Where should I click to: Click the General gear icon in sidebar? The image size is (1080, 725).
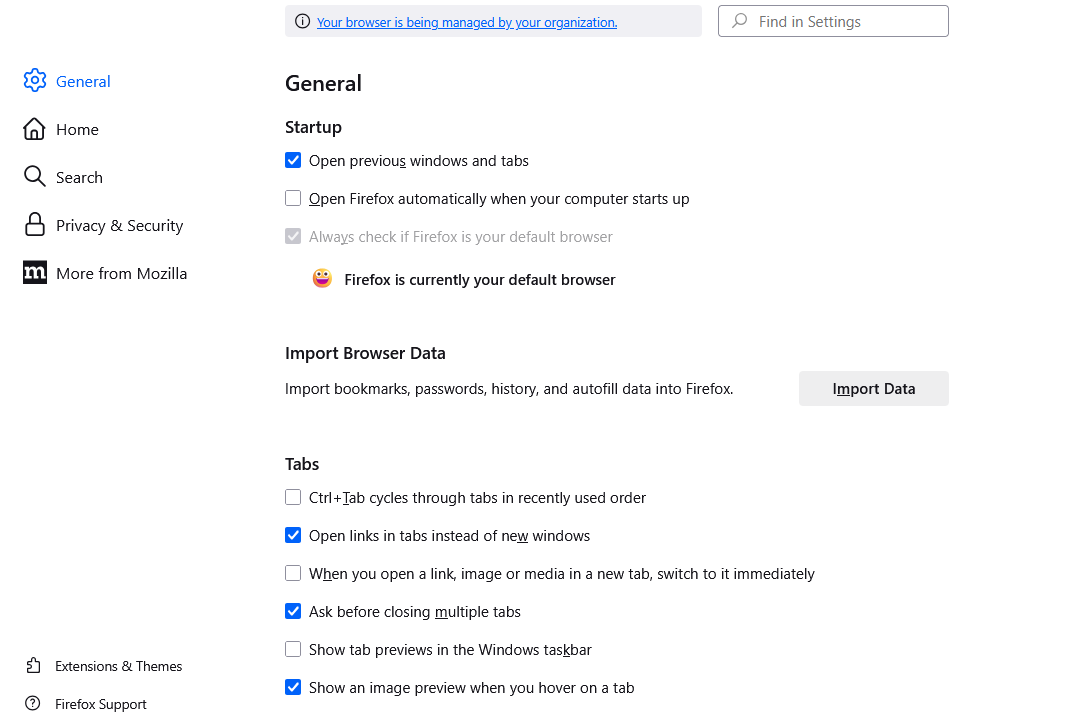(35, 81)
